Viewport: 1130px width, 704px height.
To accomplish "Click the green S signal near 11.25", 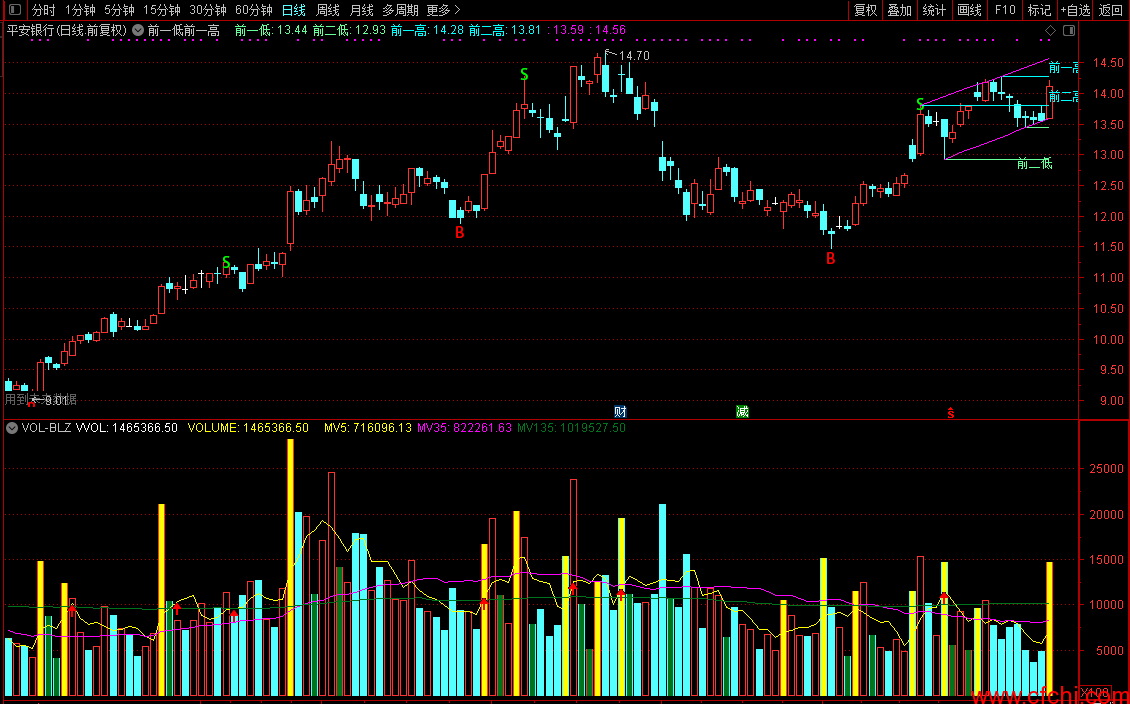I will [x=226, y=262].
